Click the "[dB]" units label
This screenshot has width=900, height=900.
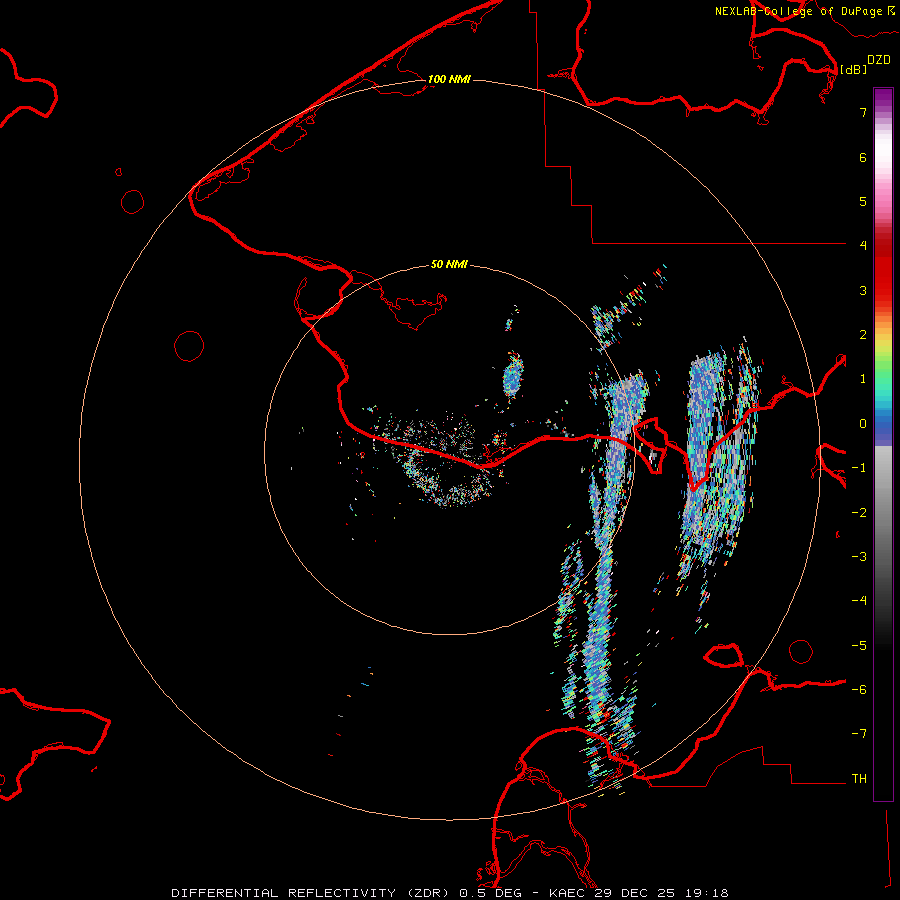(x=854, y=69)
